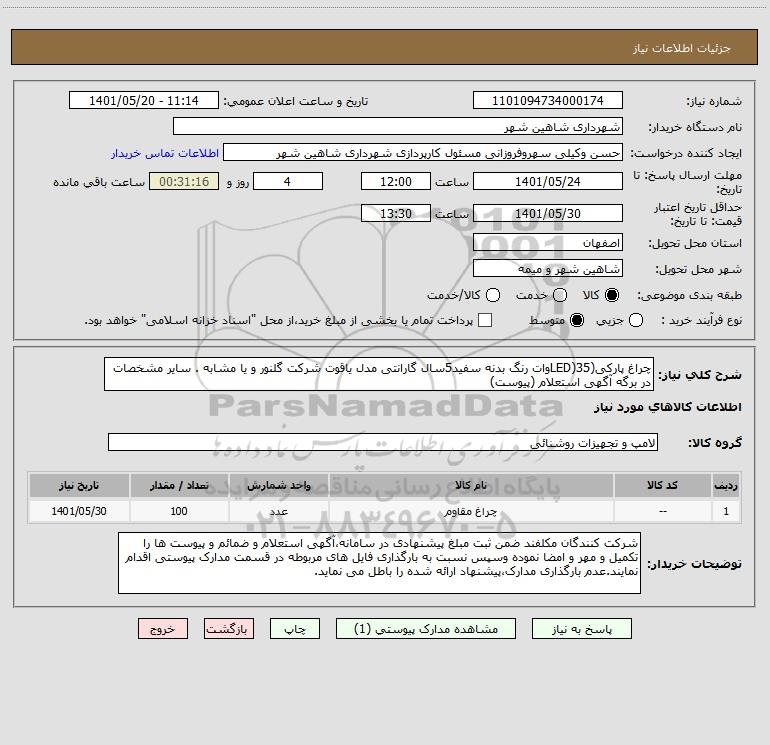Click the کد کالا column header
The image size is (770, 745).
(x=662, y=485)
